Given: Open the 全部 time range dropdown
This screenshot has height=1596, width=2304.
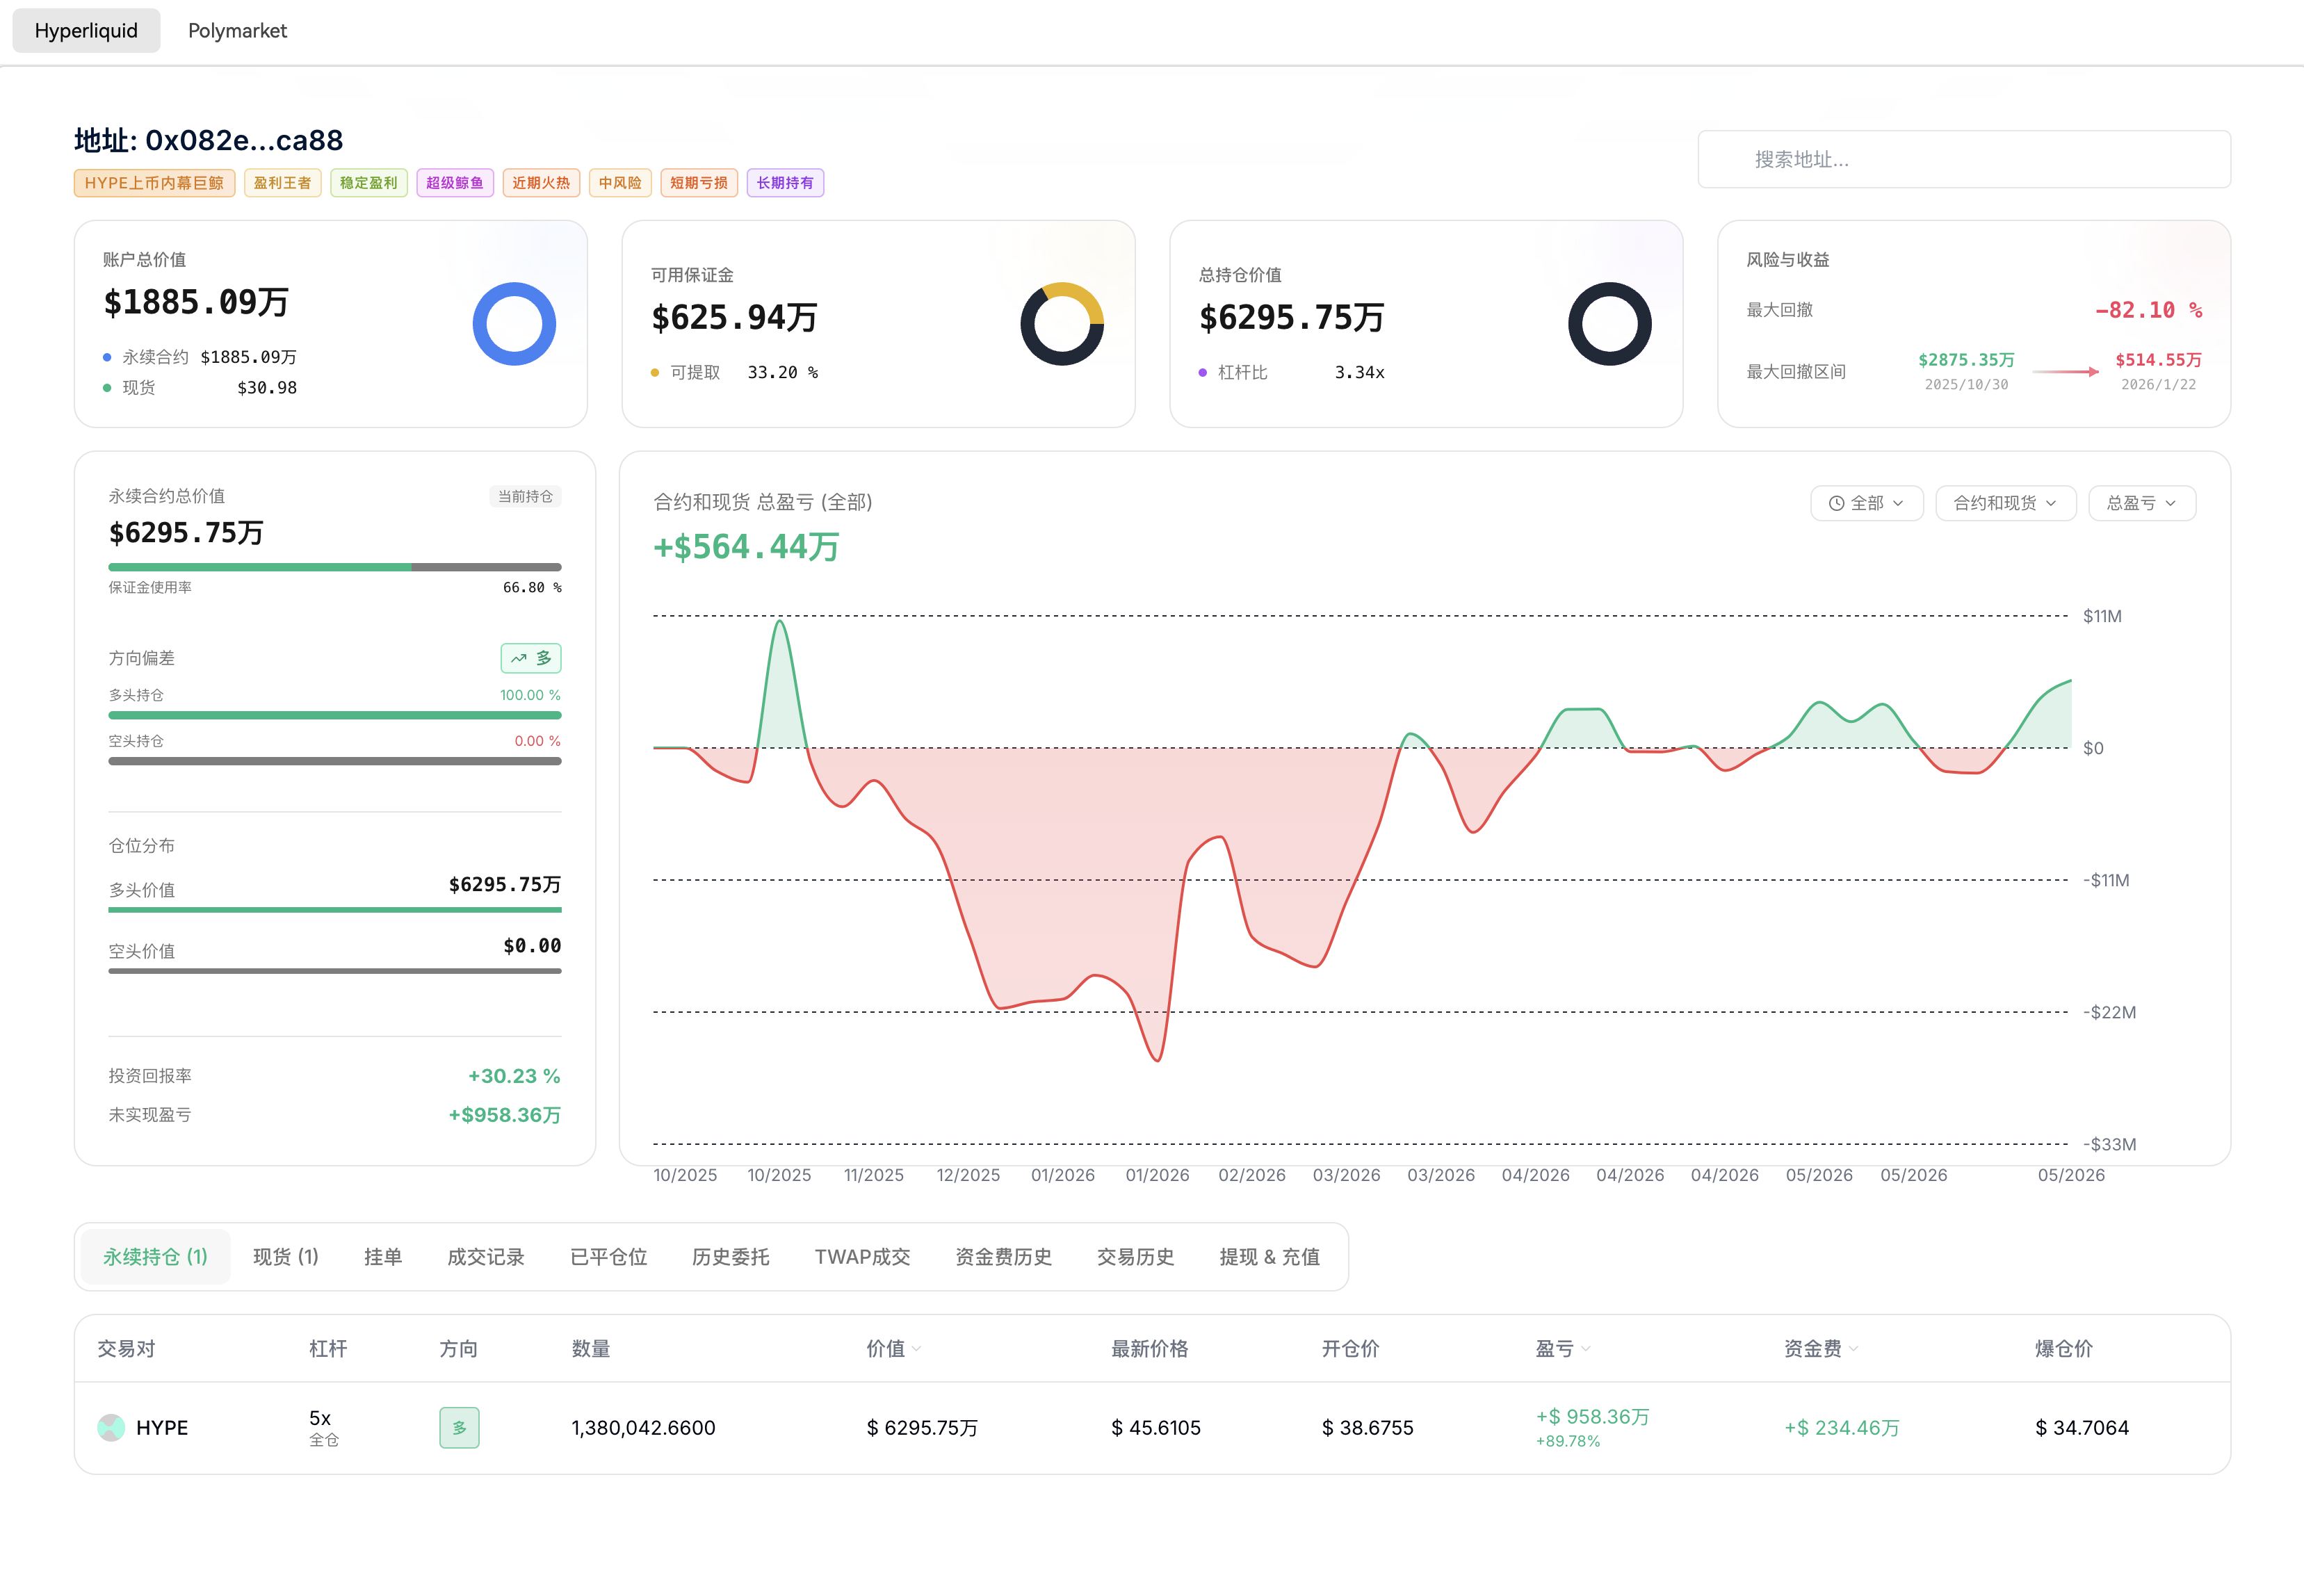Looking at the screenshot, I should pos(1866,503).
